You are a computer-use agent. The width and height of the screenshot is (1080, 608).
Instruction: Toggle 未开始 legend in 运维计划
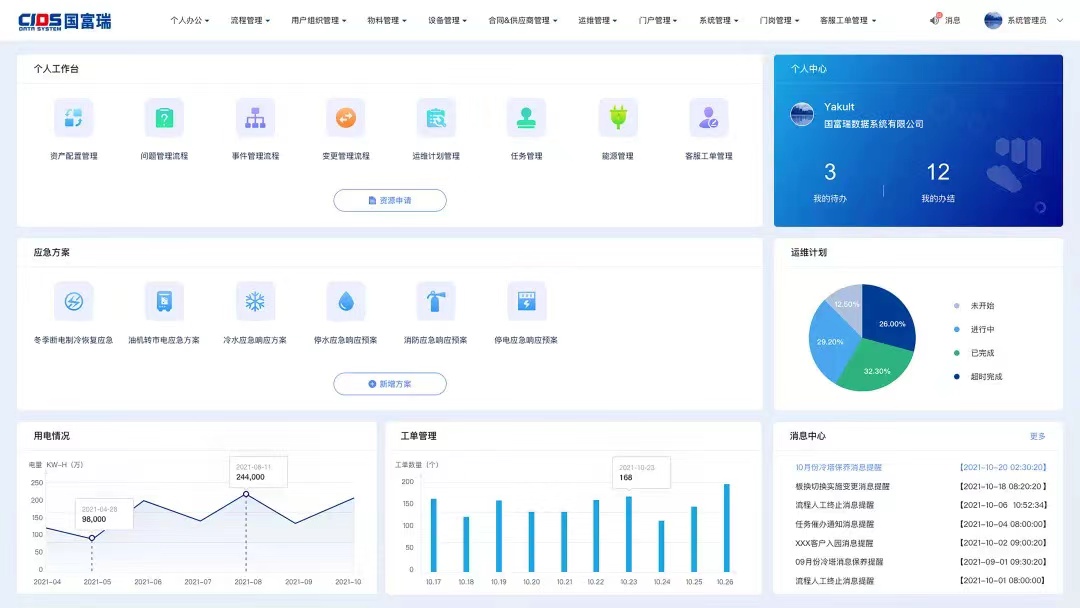point(975,306)
